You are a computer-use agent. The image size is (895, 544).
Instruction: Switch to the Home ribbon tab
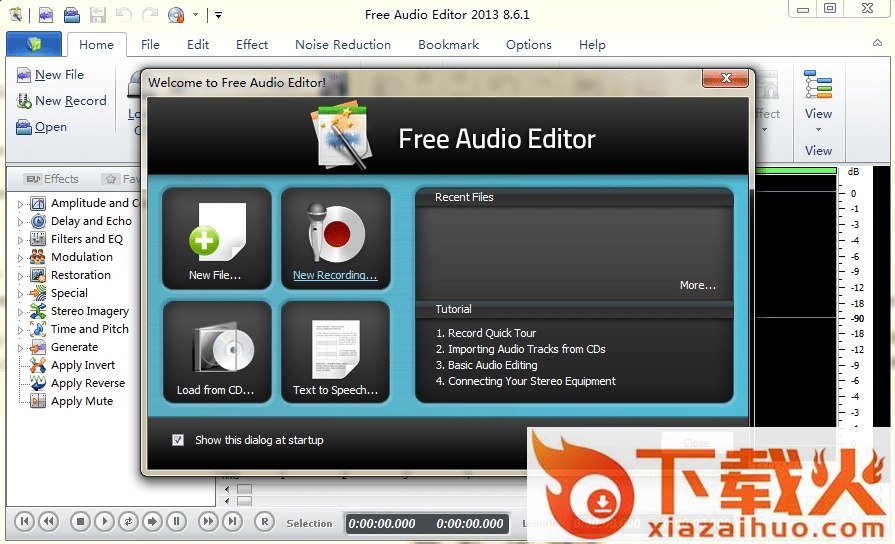point(96,45)
